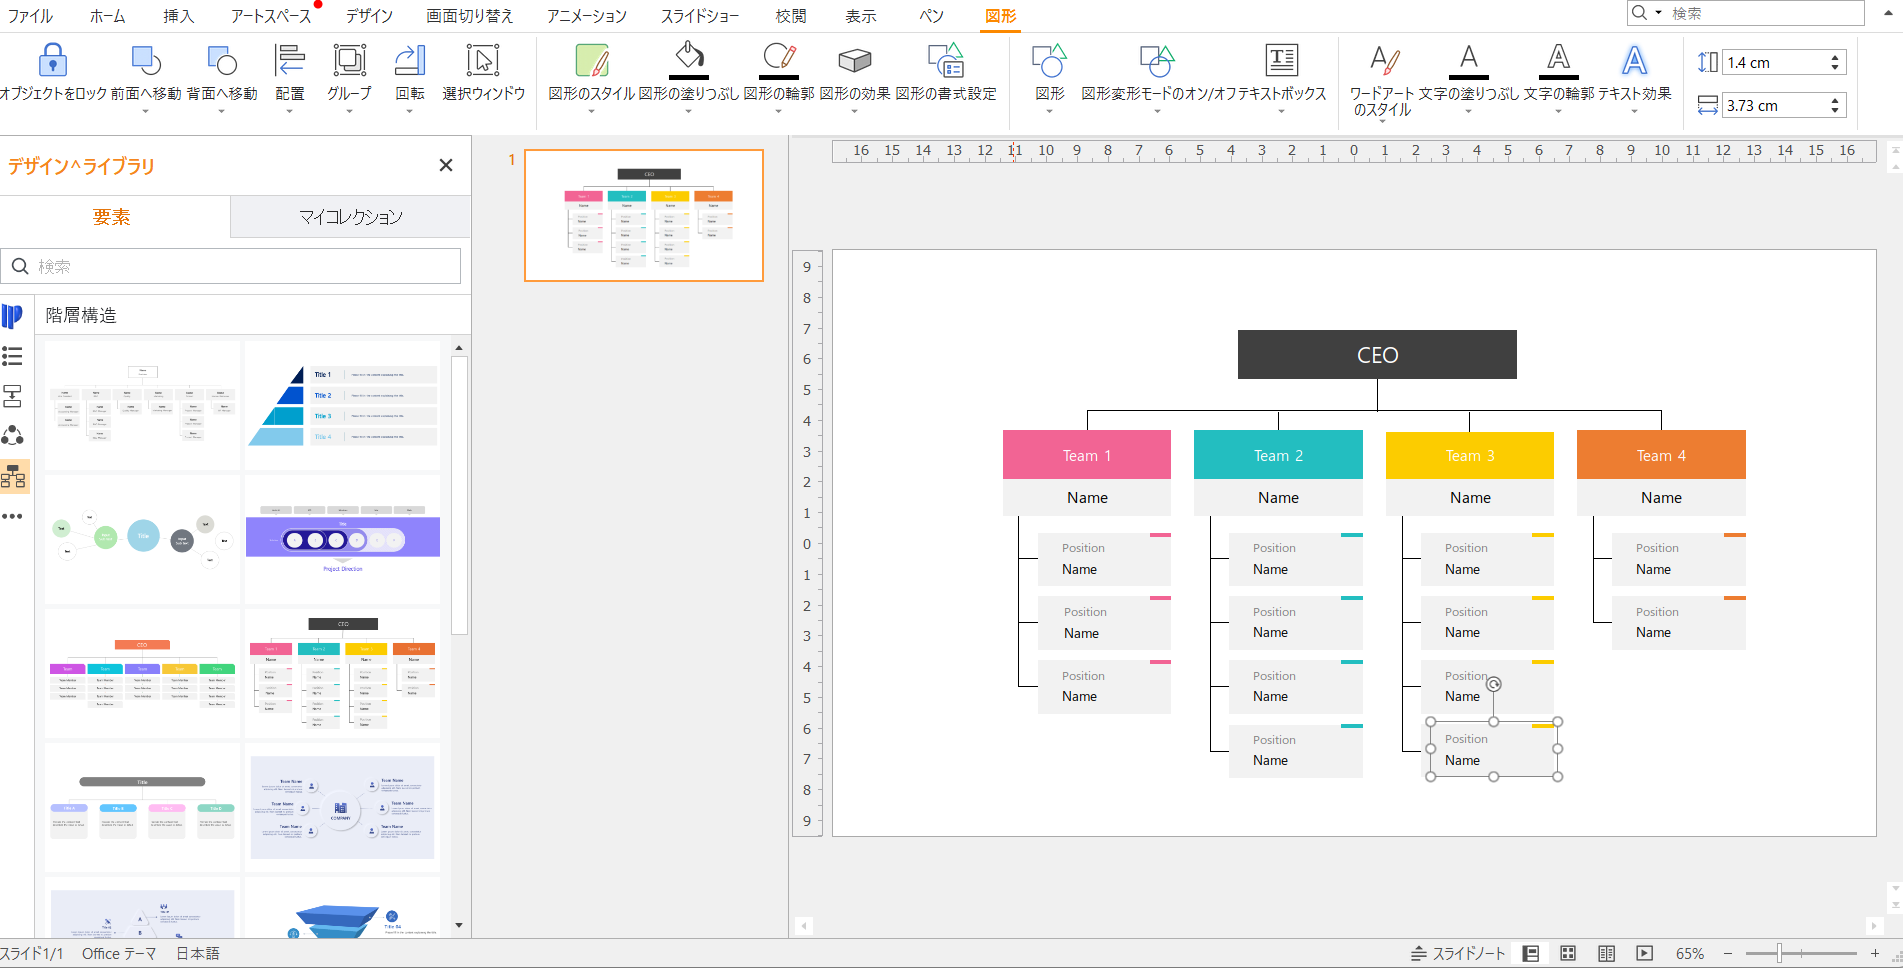
Task: Click the Shape Format Settings icon
Action: tap(945, 62)
